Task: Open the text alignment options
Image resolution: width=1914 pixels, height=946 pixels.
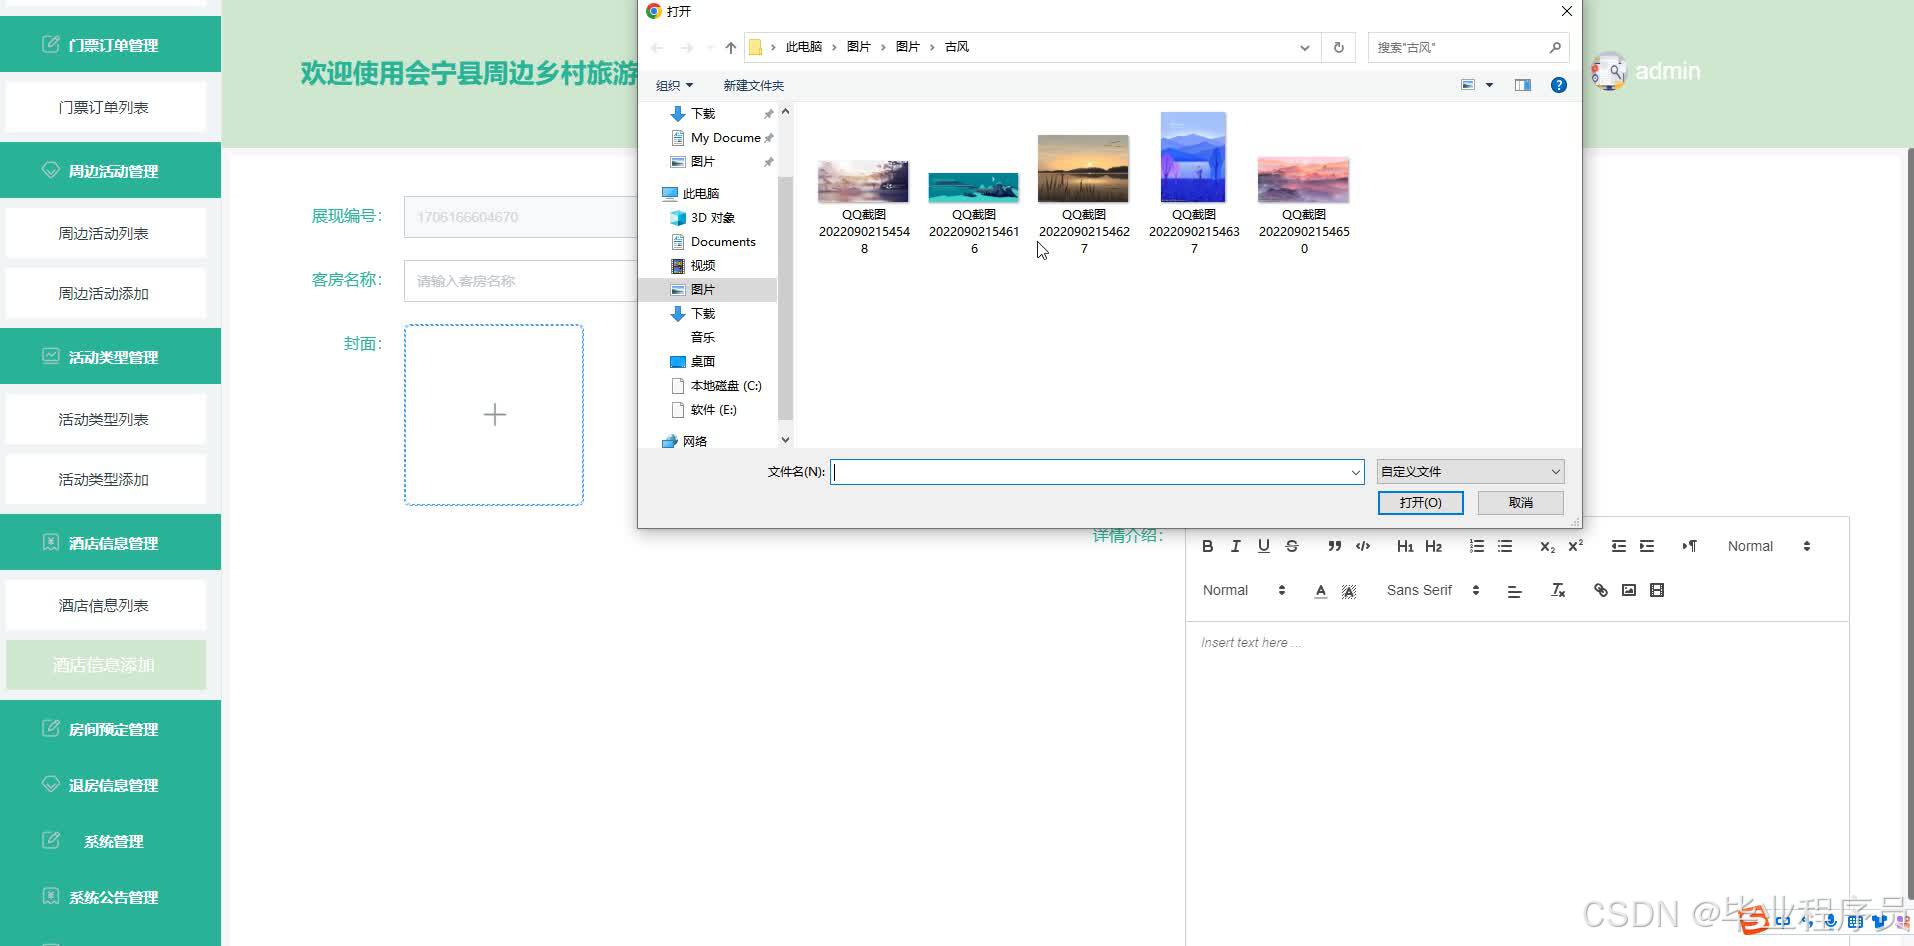Action: [x=1514, y=590]
